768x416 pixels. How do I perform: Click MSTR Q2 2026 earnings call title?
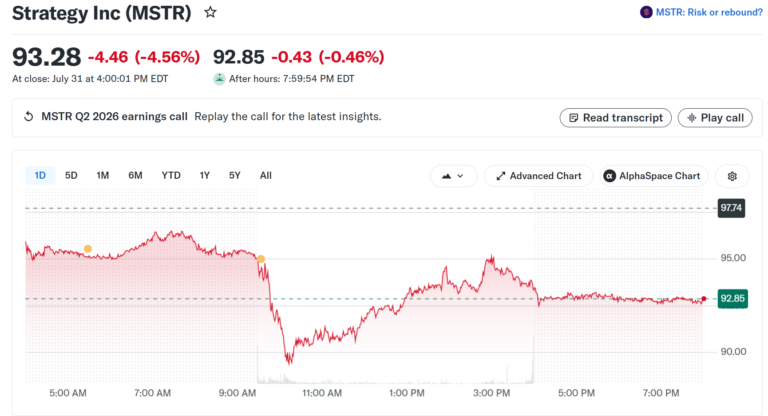tap(114, 117)
